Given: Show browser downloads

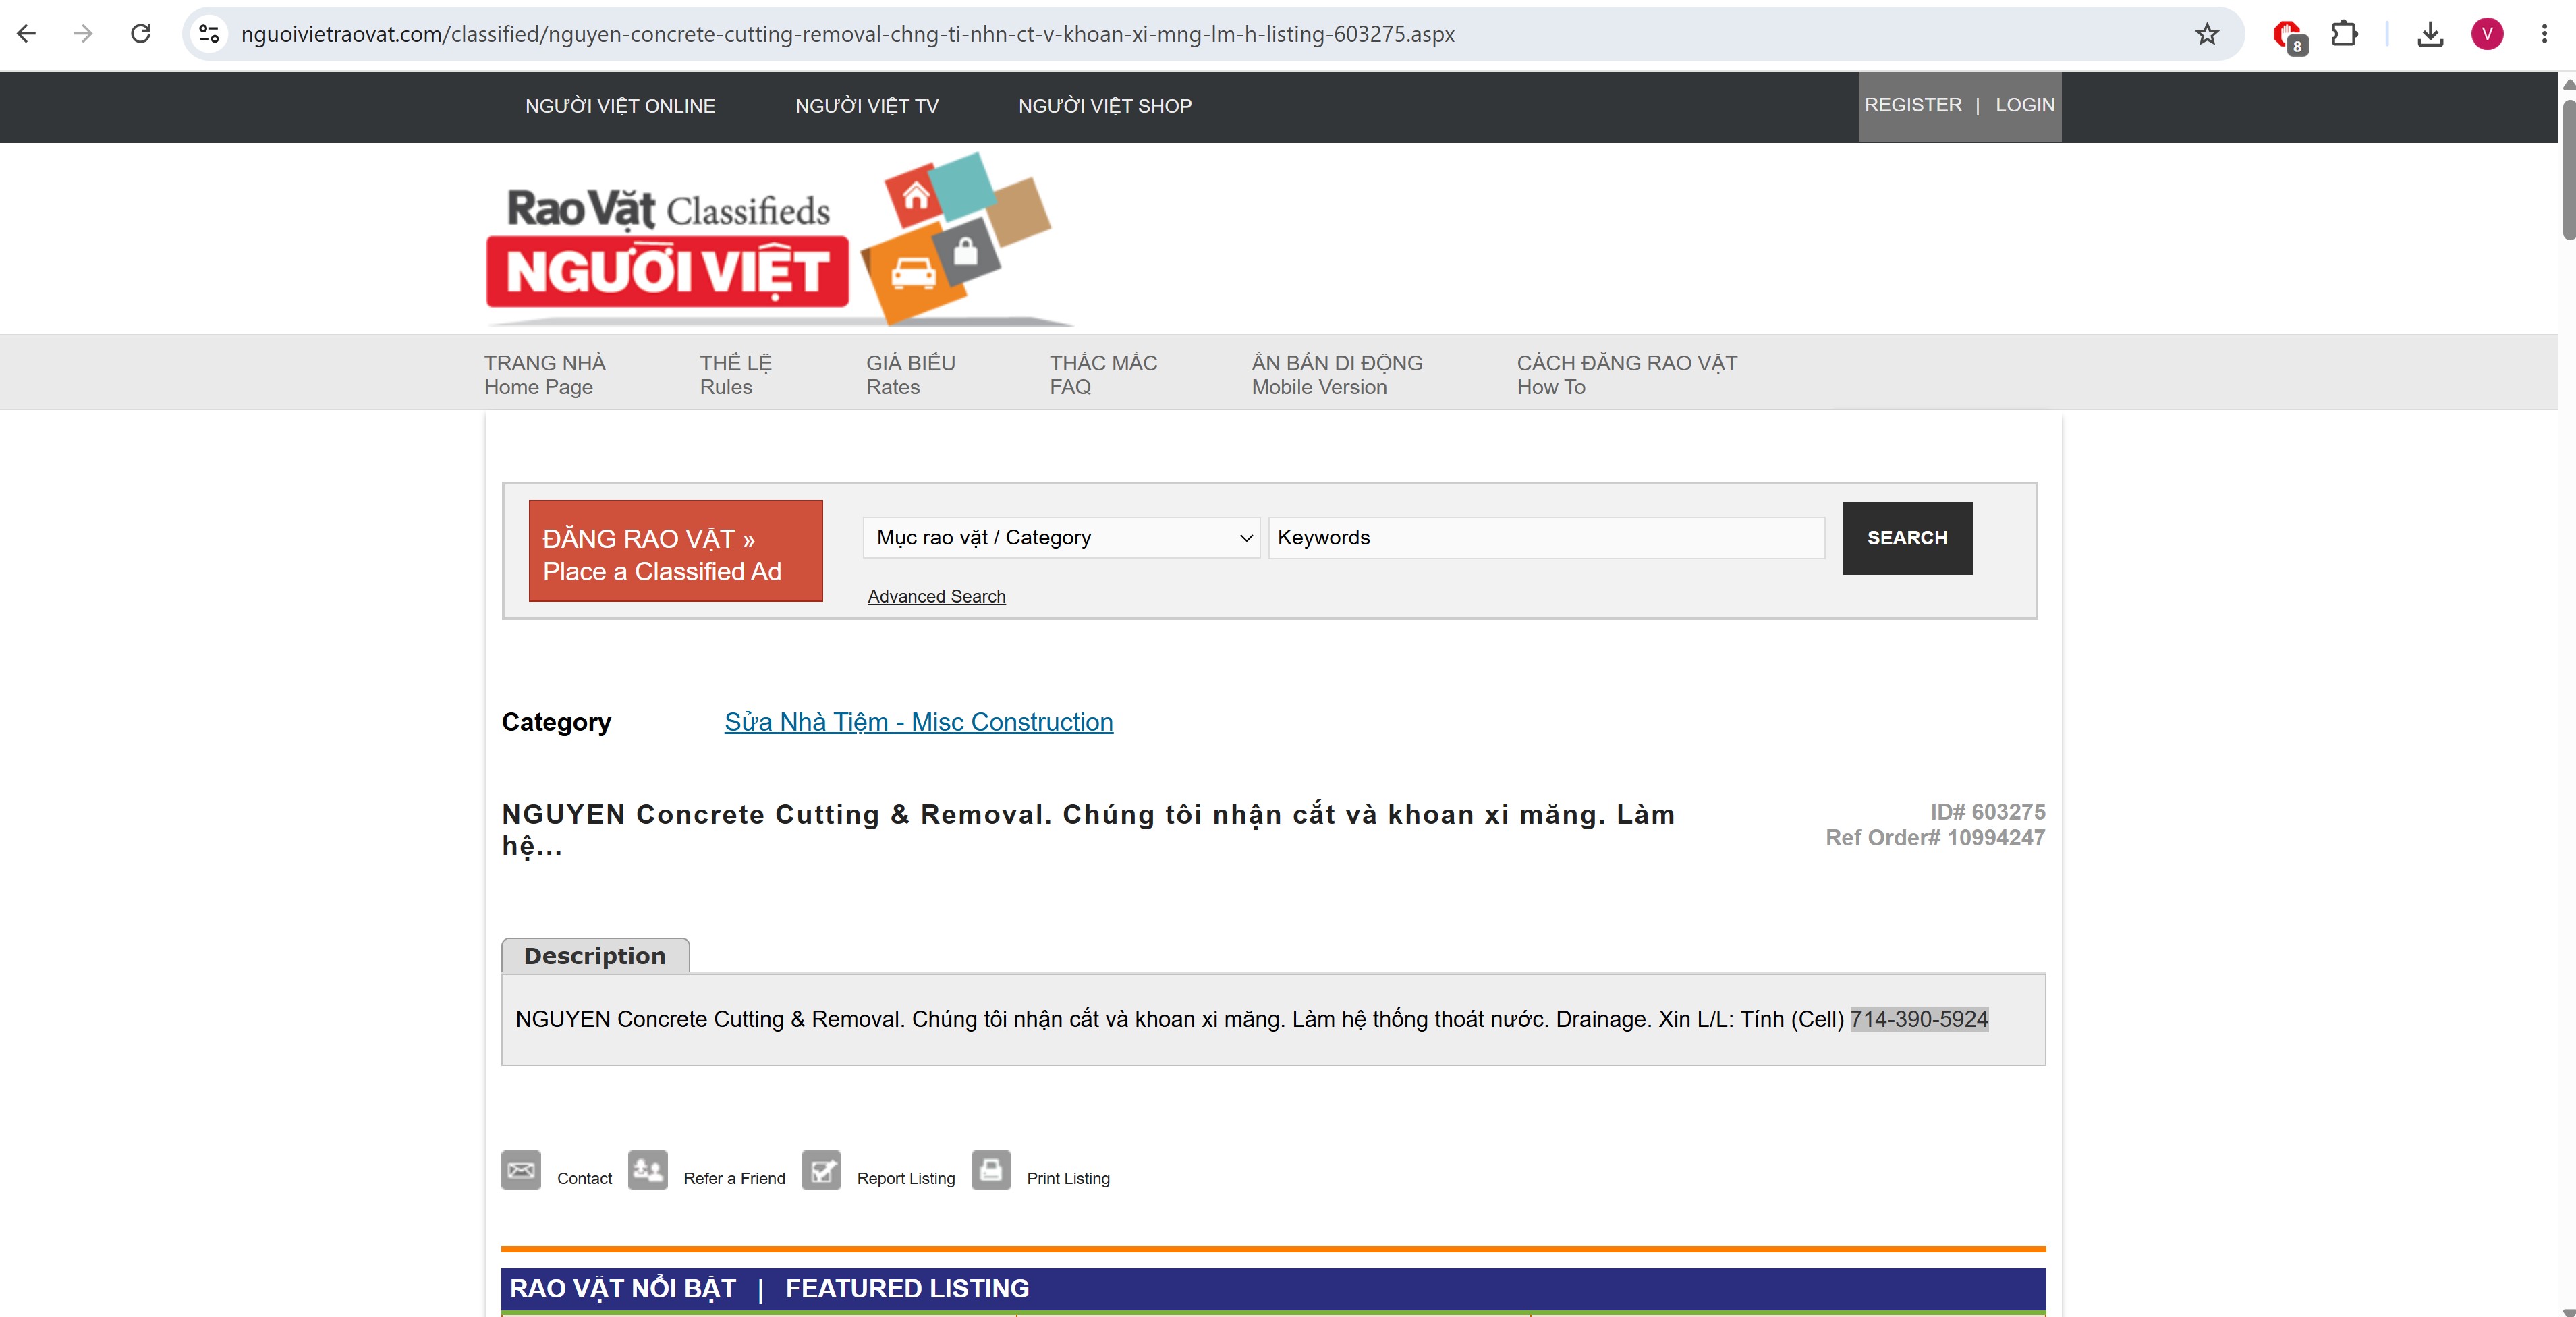Looking at the screenshot, I should (x=2430, y=34).
